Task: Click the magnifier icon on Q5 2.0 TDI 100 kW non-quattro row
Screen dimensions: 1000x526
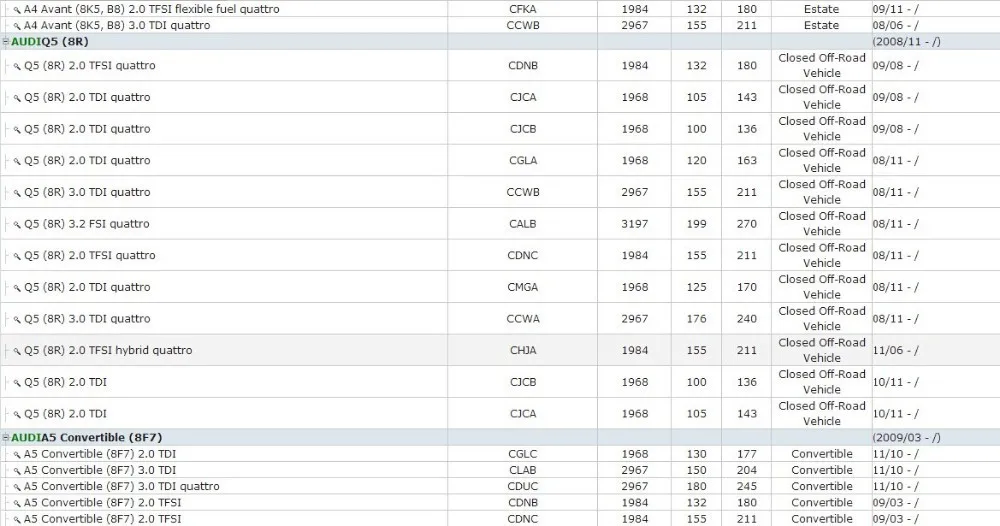Action: [x=17, y=383]
